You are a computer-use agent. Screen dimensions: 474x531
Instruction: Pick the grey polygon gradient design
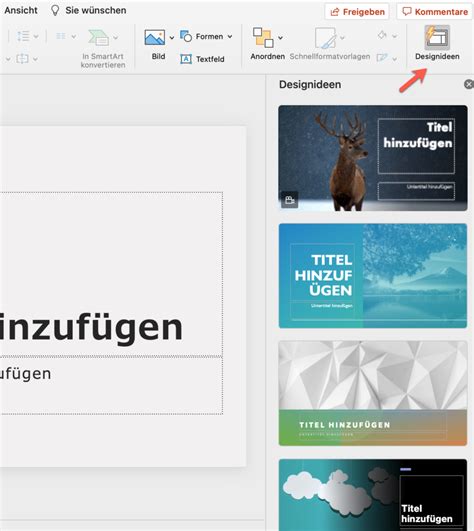[373, 393]
